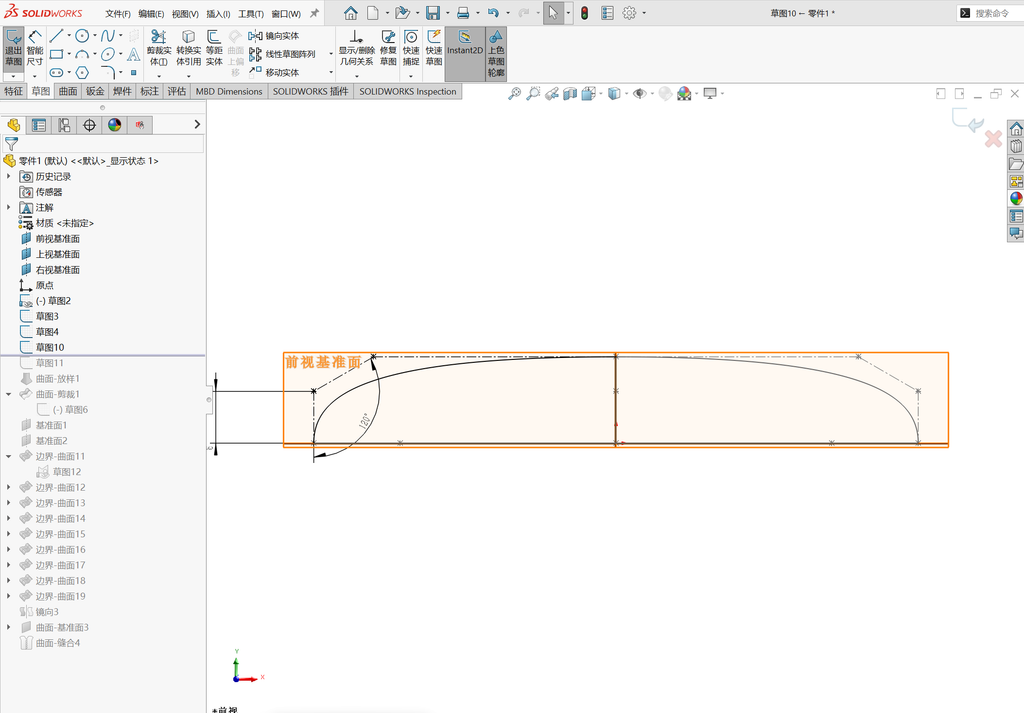Expand the 历史记录 tree node

(8, 176)
